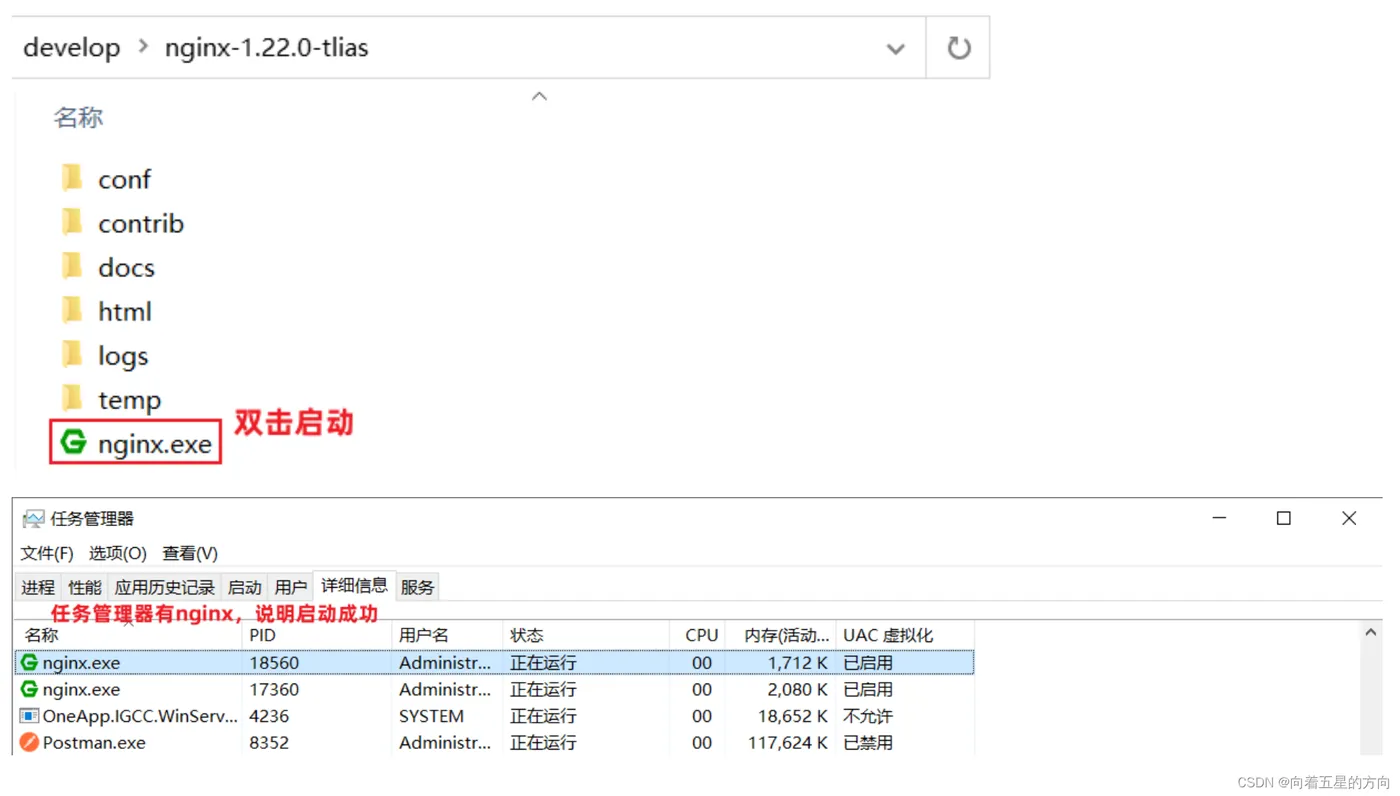Switch to the 服务 tab
This screenshot has height=796, width=1400.
coord(418,587)
